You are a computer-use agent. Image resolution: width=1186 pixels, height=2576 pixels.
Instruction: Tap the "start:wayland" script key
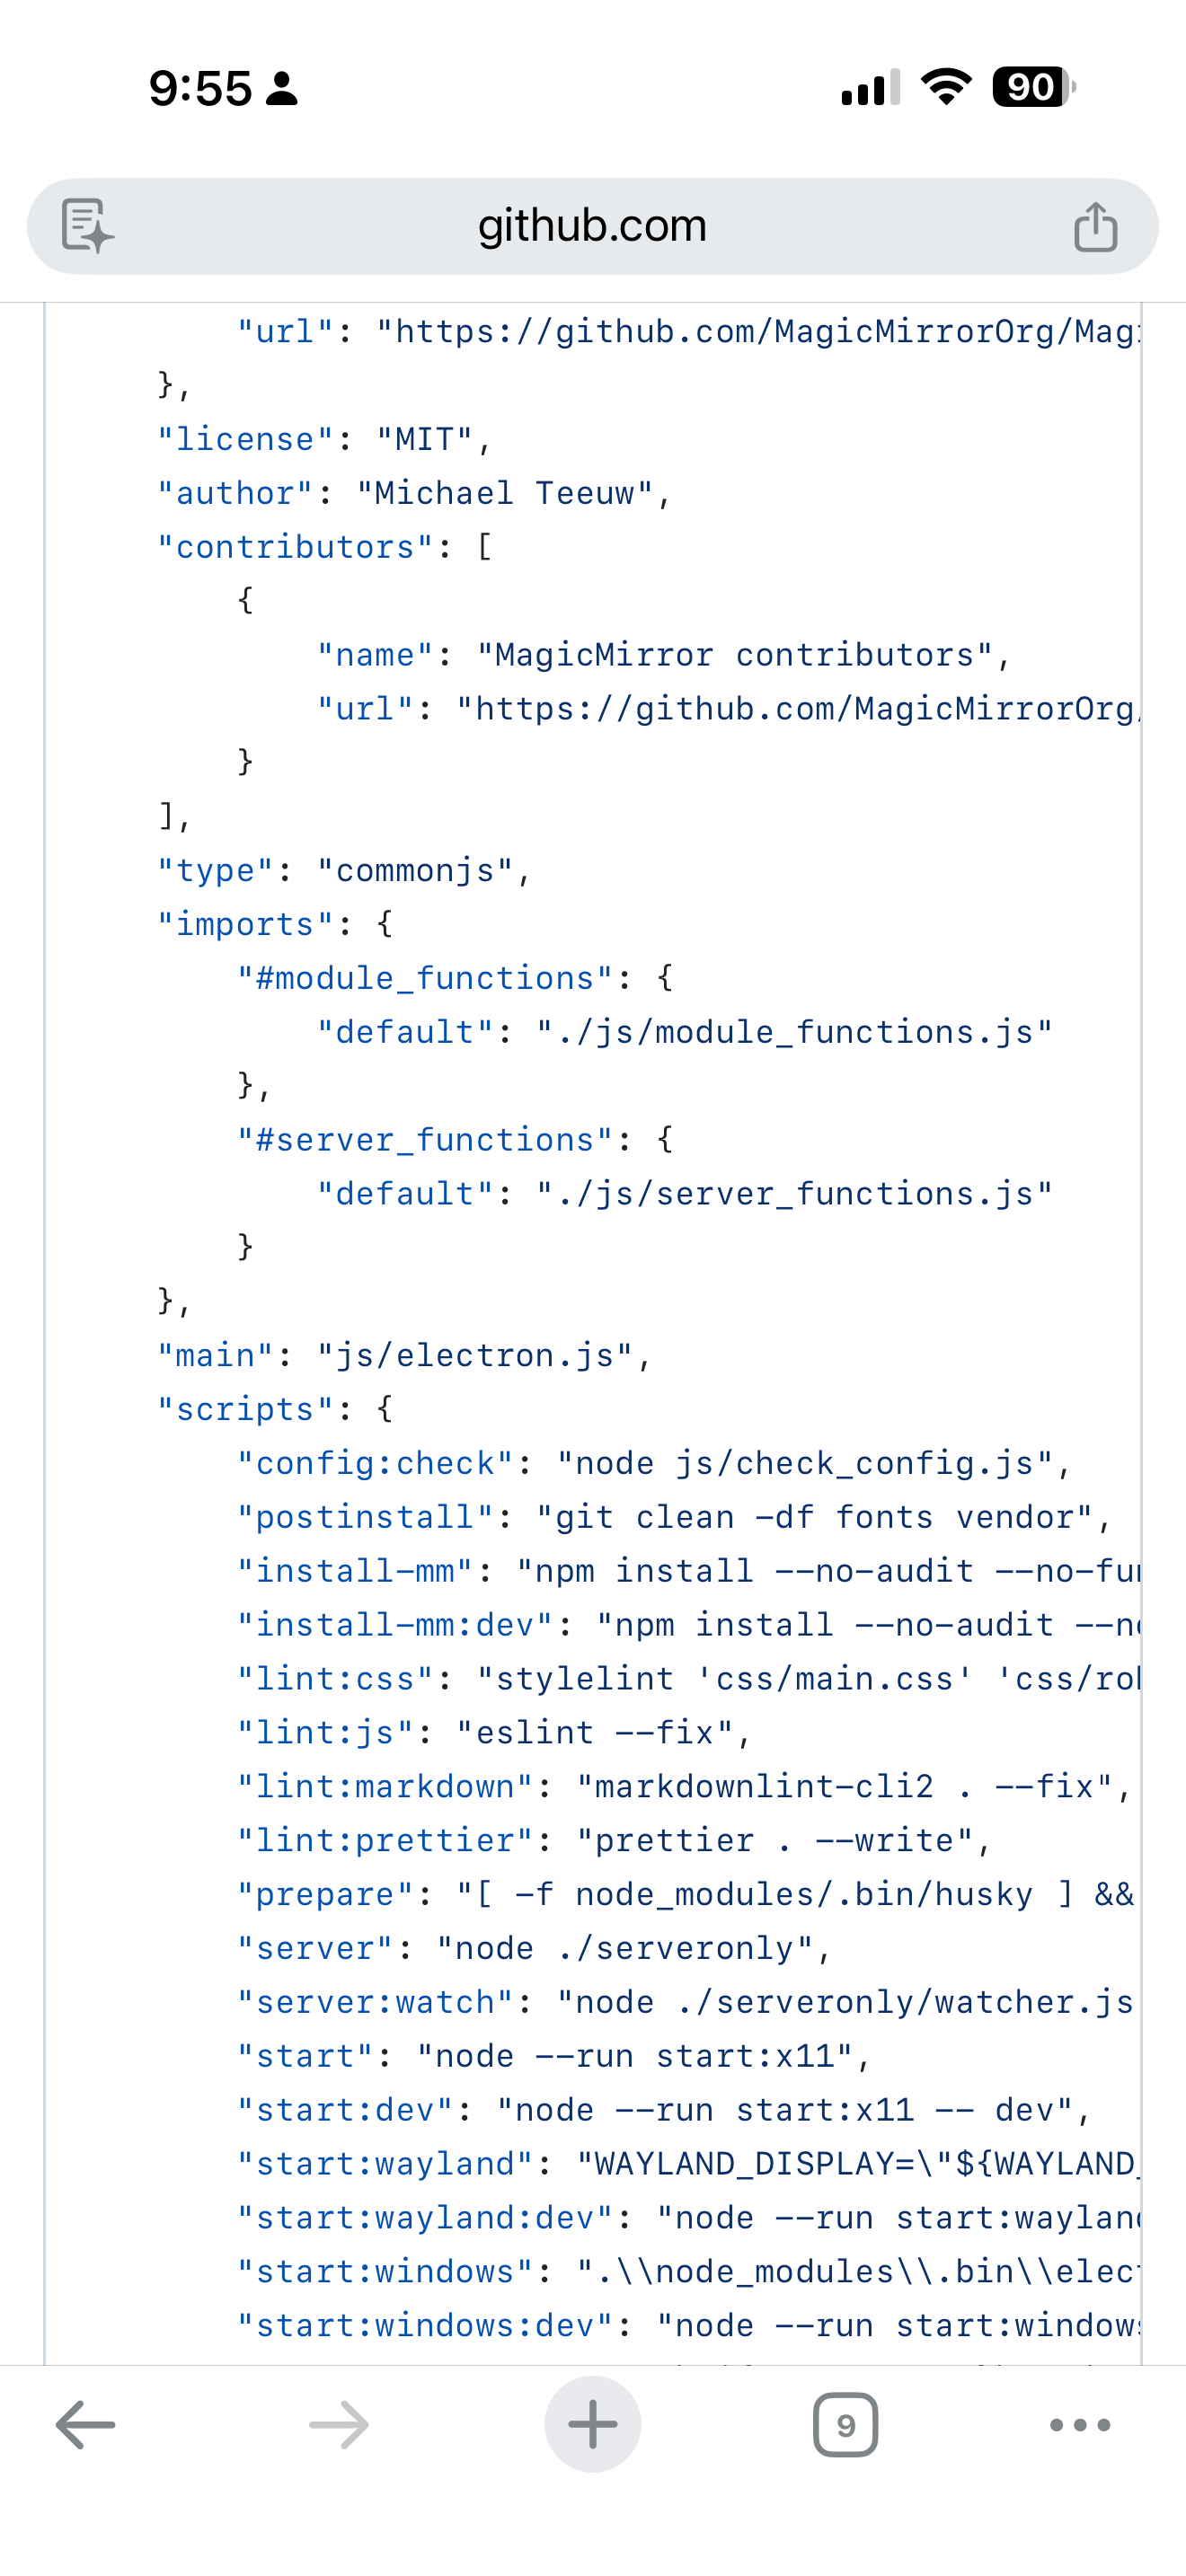pos(386,2164)
